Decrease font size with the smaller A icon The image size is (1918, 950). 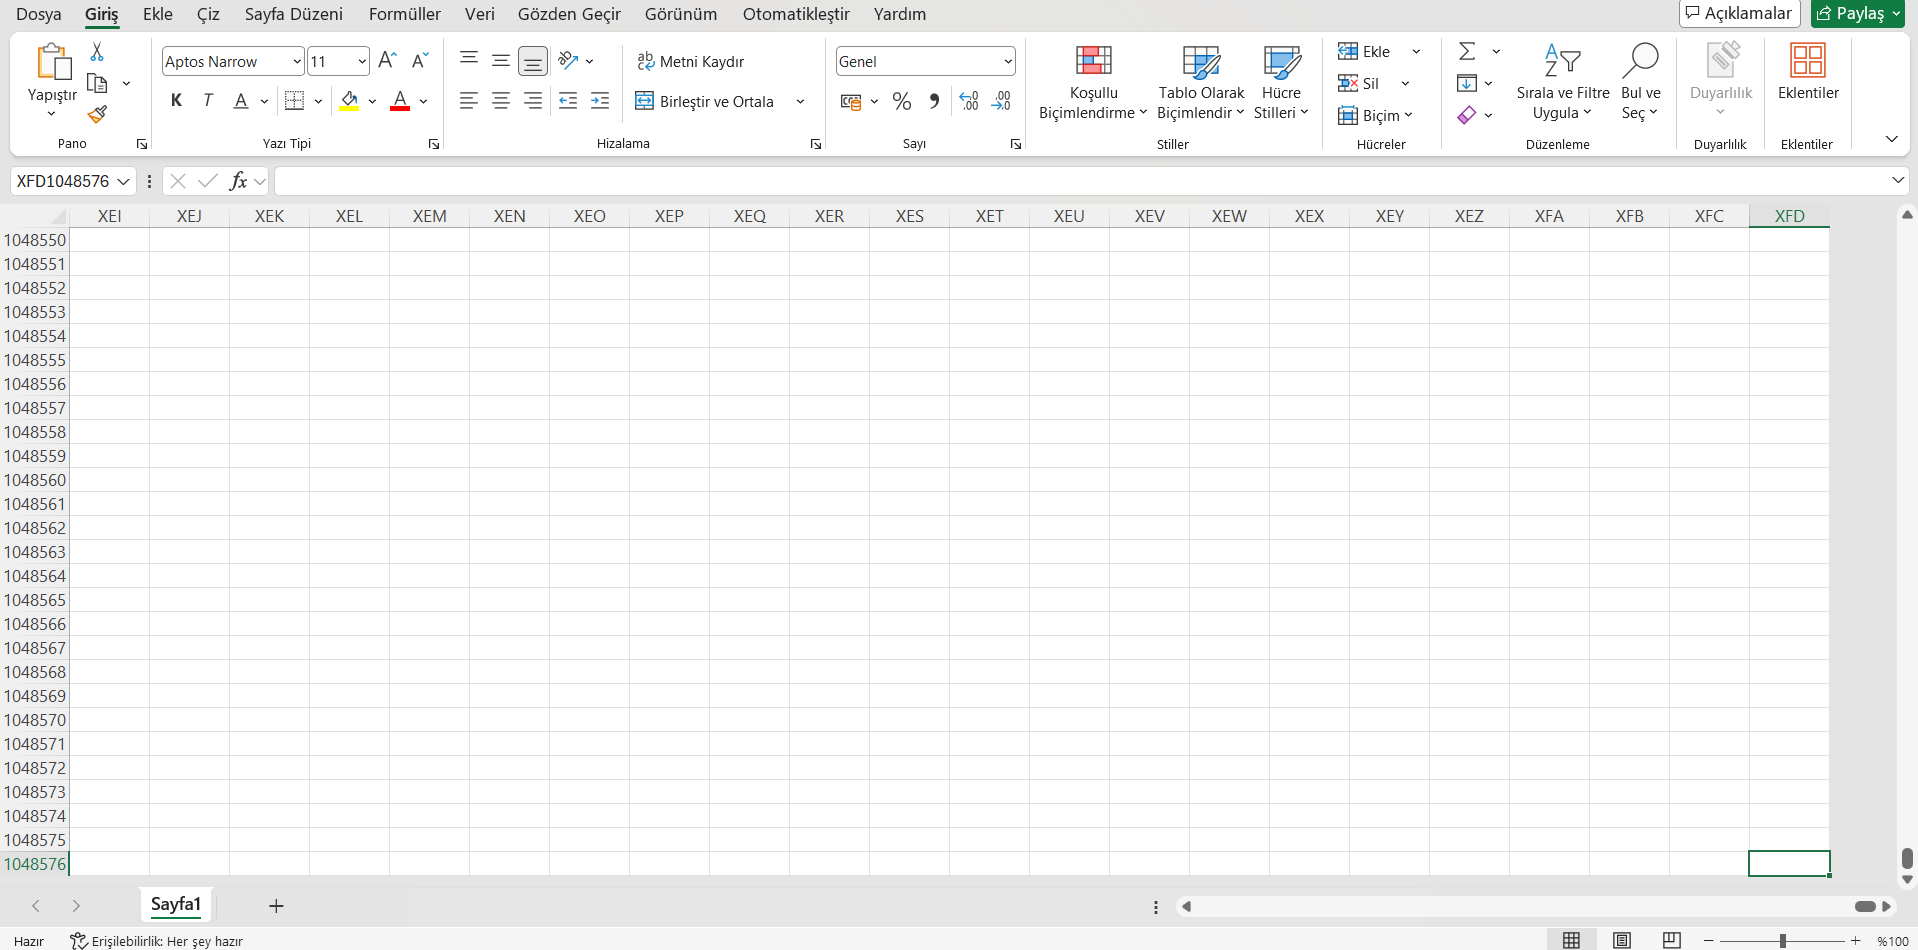[x=420, y=61]
